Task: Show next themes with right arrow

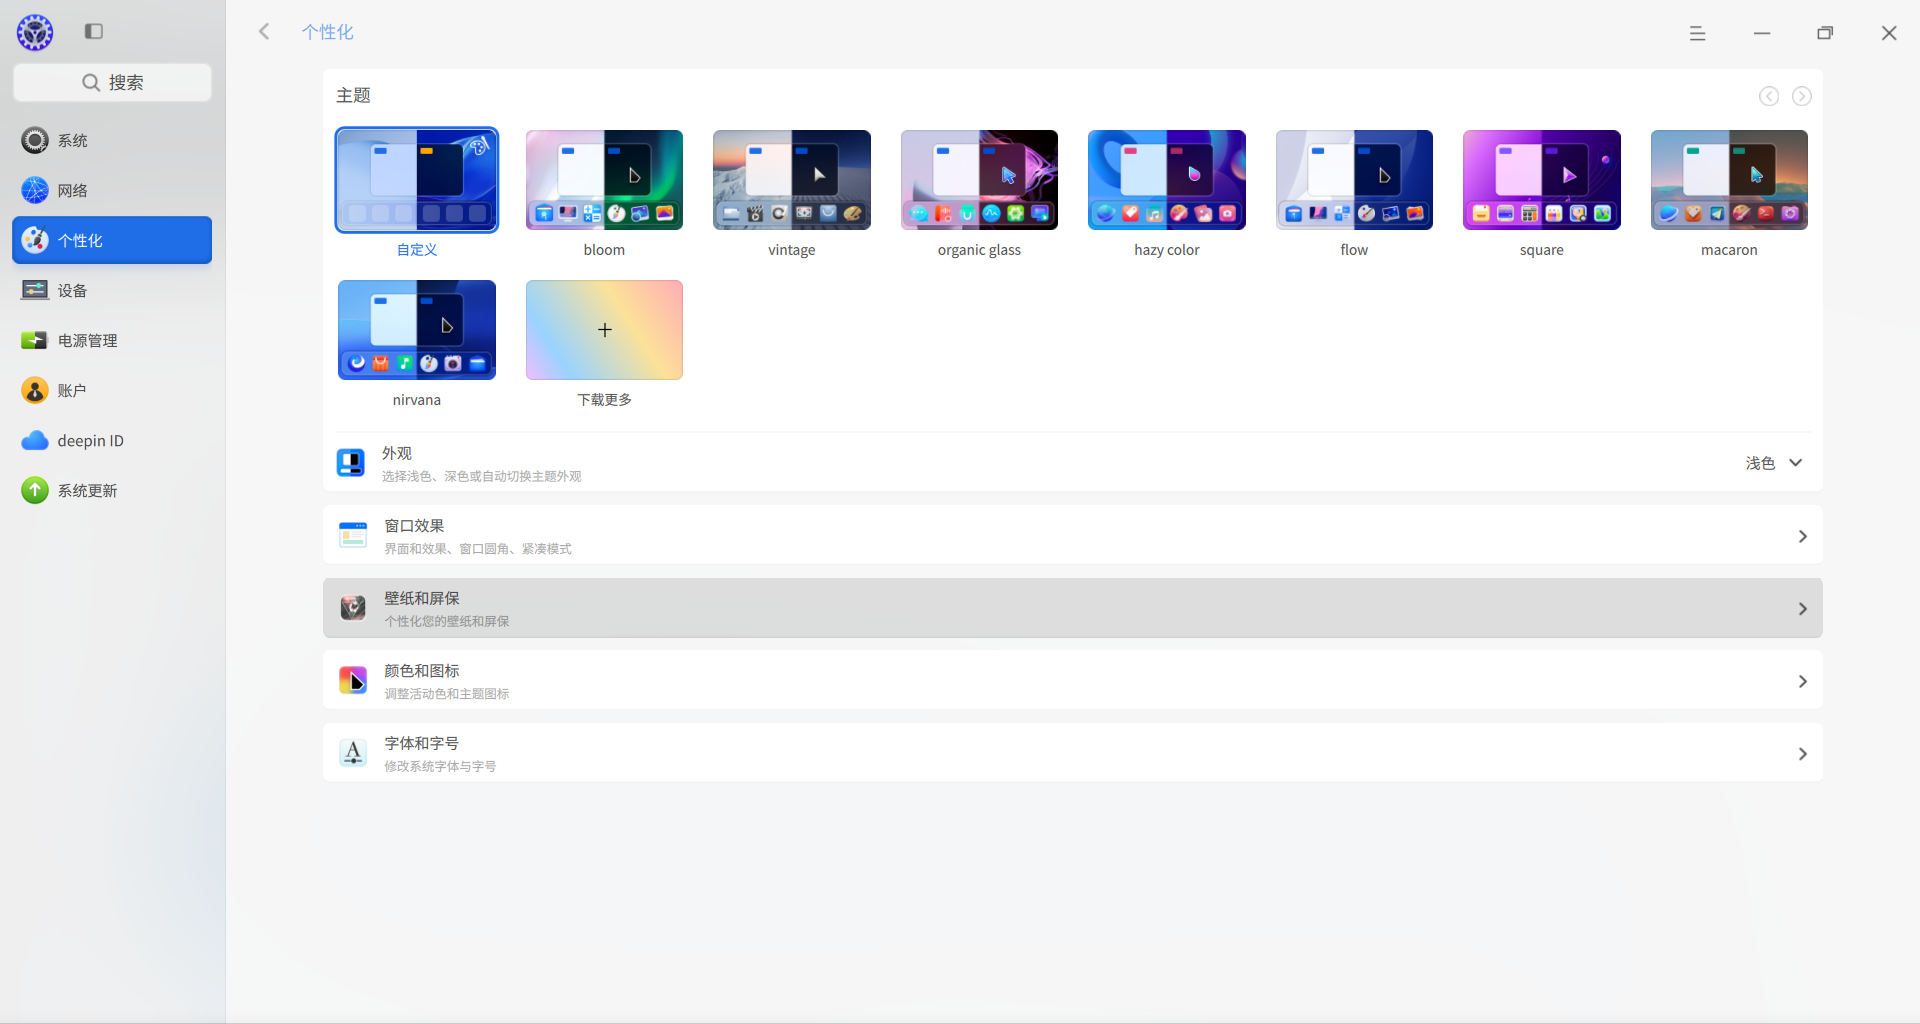Action: tap(1801, 96)
